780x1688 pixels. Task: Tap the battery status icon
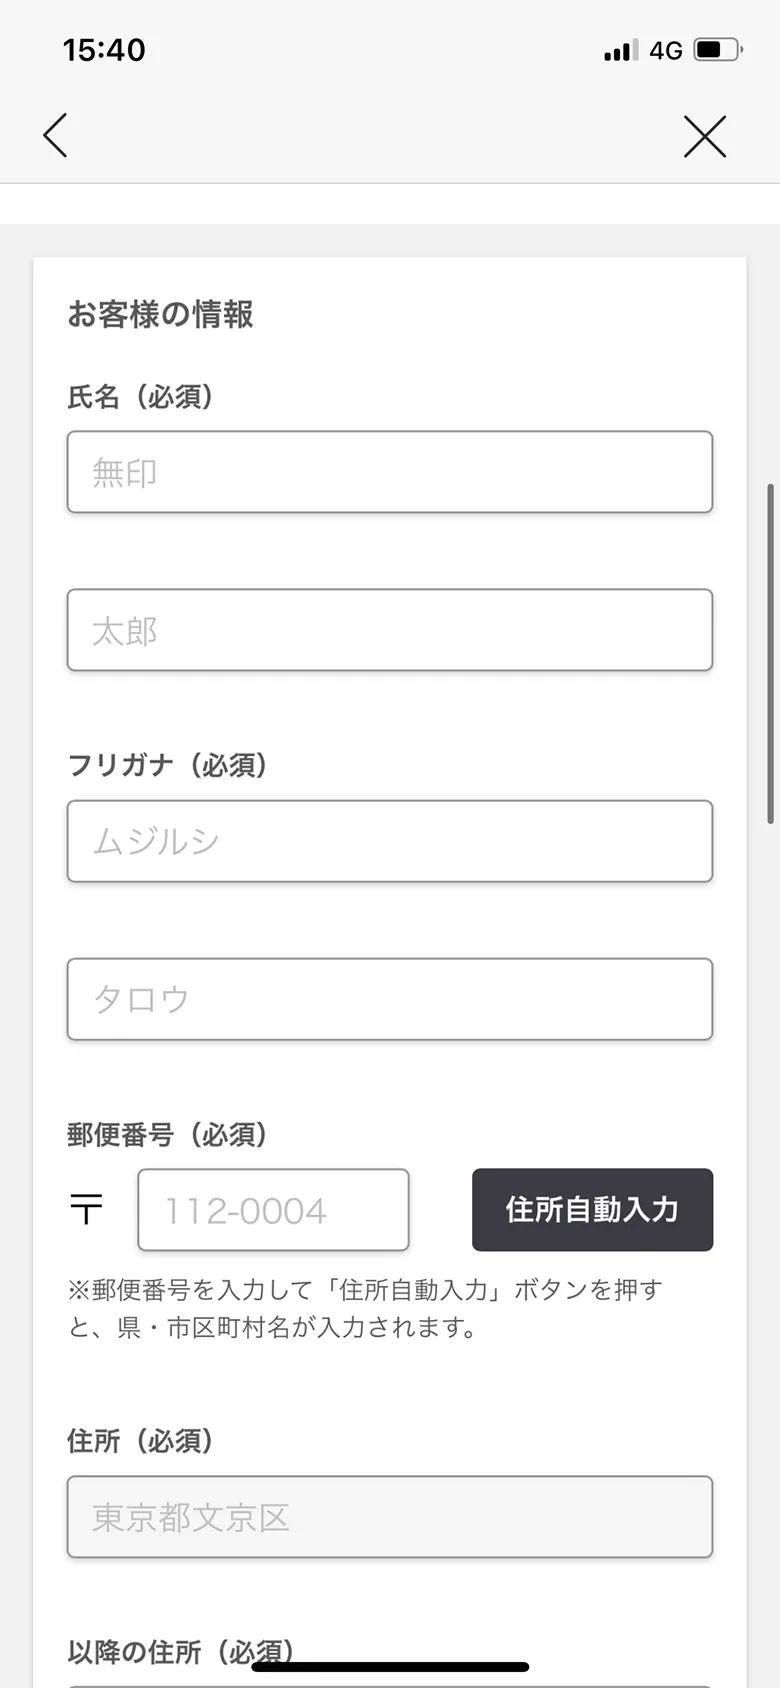(x=718, y=49)
